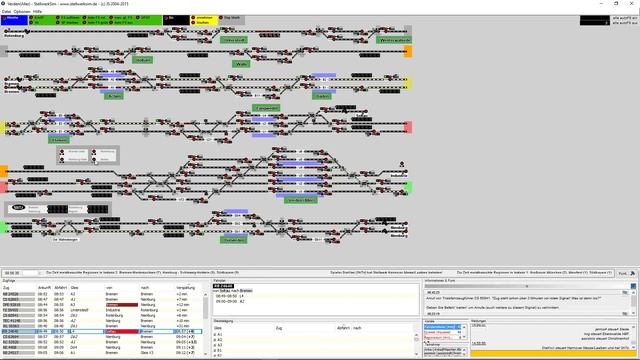Viewport: 640px width, 360px height.
Task: Select lower radio option in yellow block
Action: point(193,22)
